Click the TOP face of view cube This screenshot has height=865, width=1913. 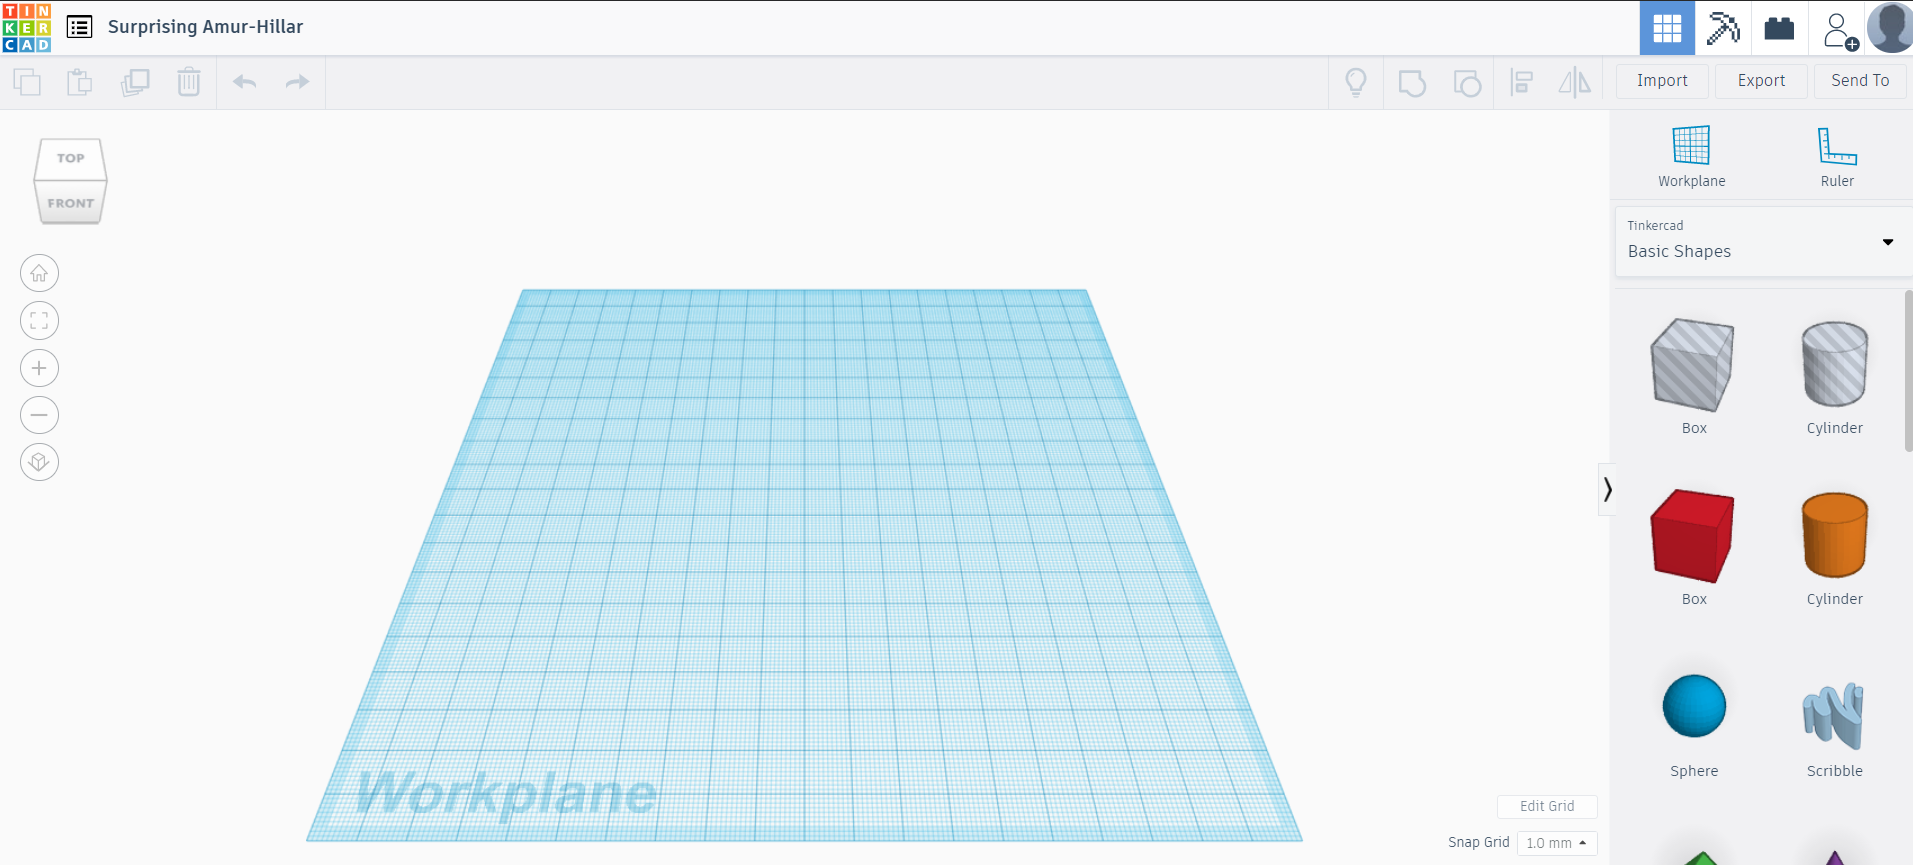tap(71, 158)
